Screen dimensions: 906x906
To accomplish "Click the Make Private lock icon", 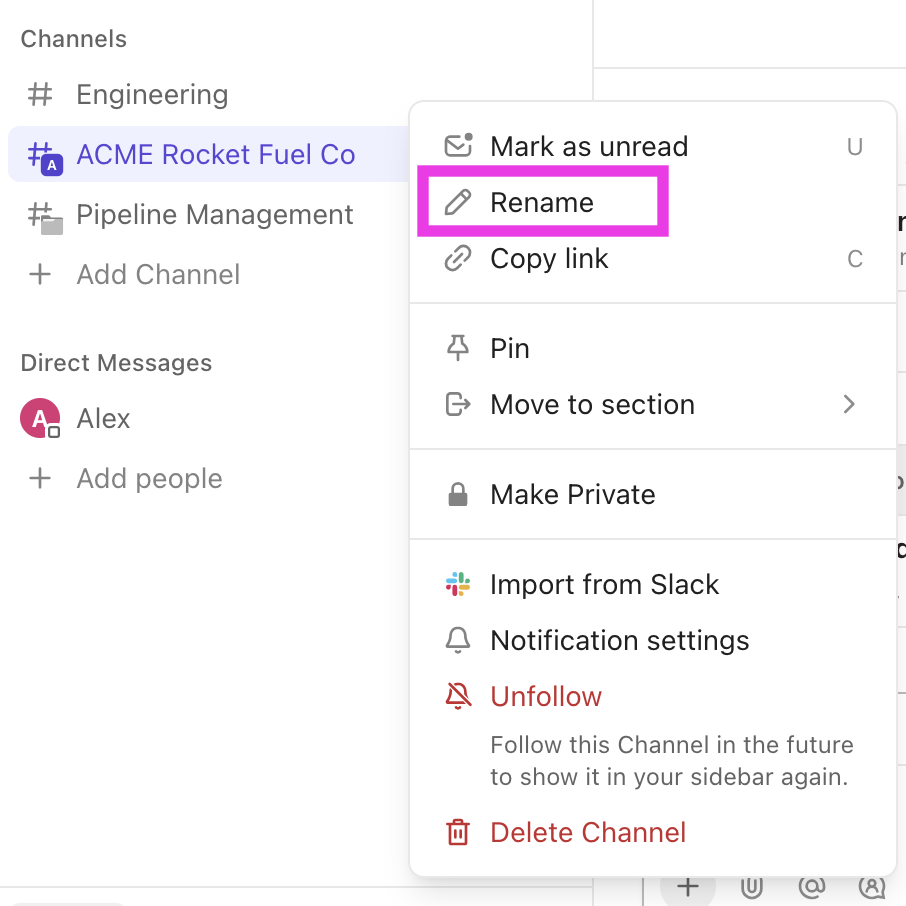I will (458, 495).
